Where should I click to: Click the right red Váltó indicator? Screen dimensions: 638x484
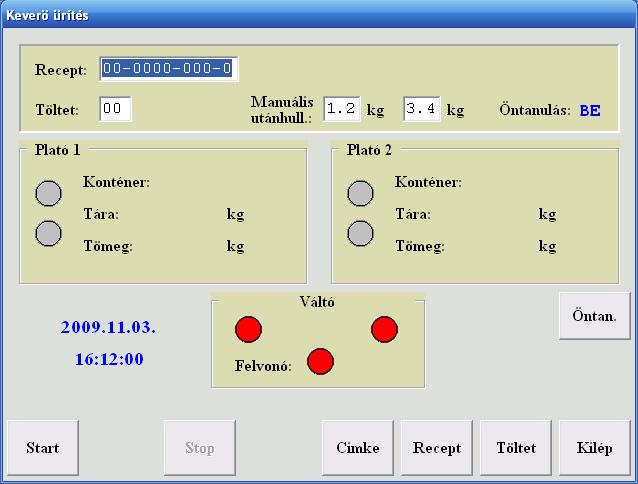385,329
